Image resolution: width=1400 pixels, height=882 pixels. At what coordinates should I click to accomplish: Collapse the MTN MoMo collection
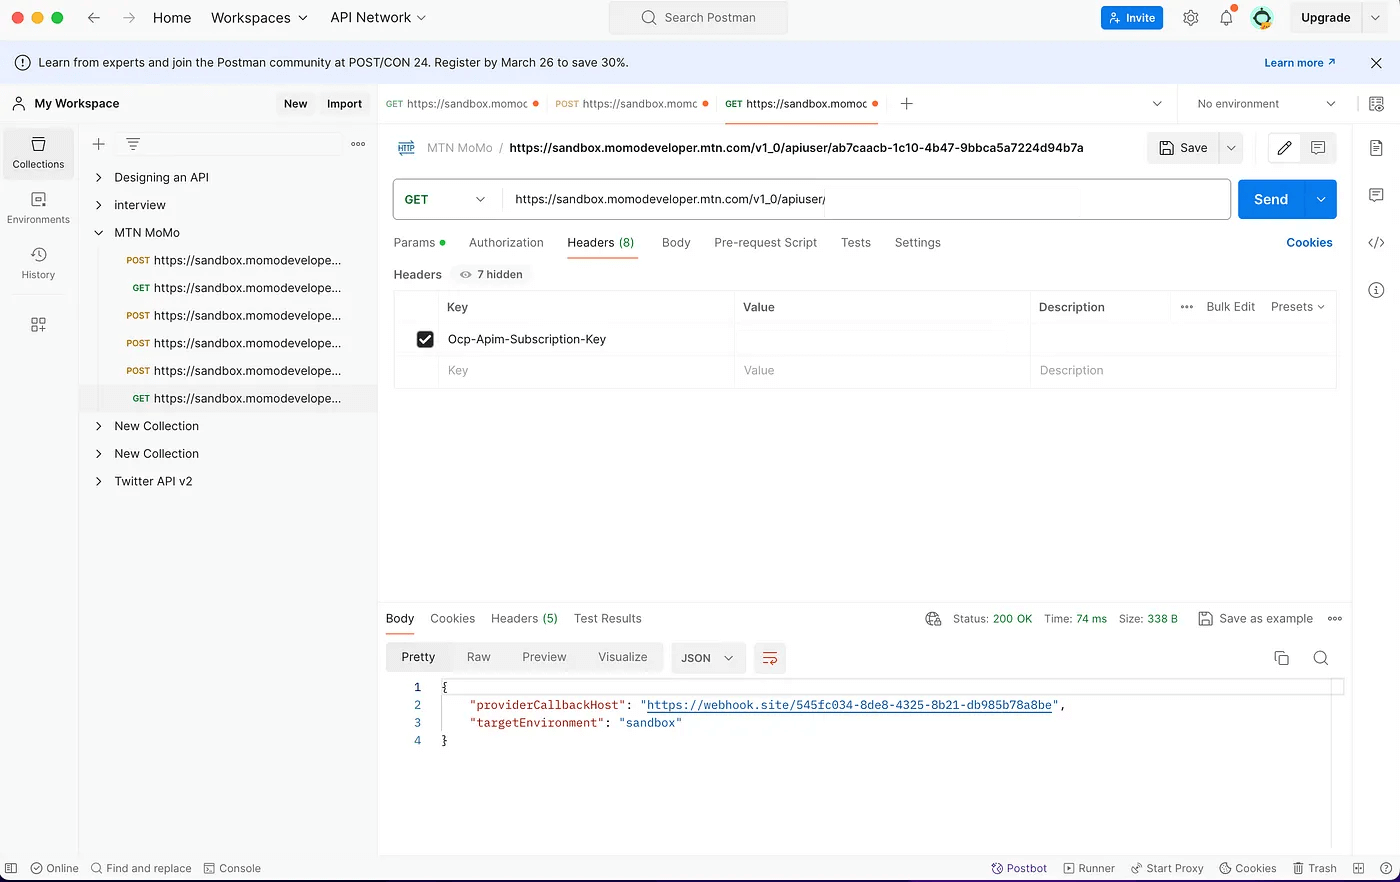coord(98,233)
